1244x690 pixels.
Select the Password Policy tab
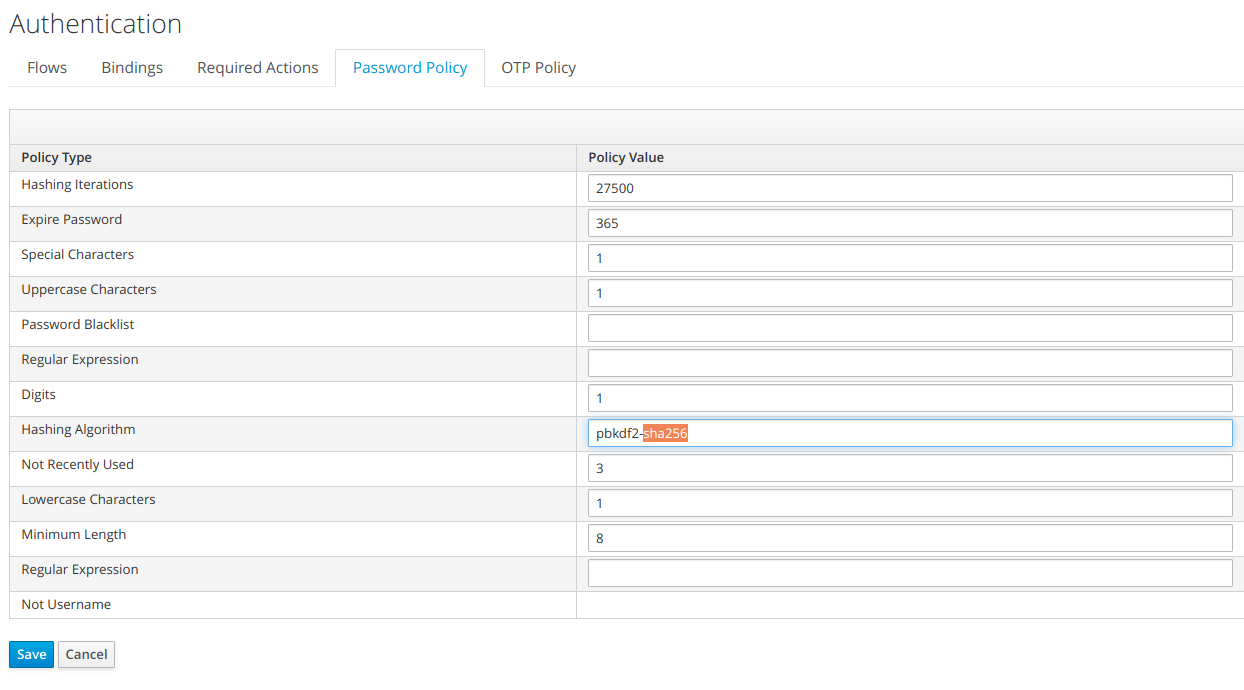[x=409, y=67]
